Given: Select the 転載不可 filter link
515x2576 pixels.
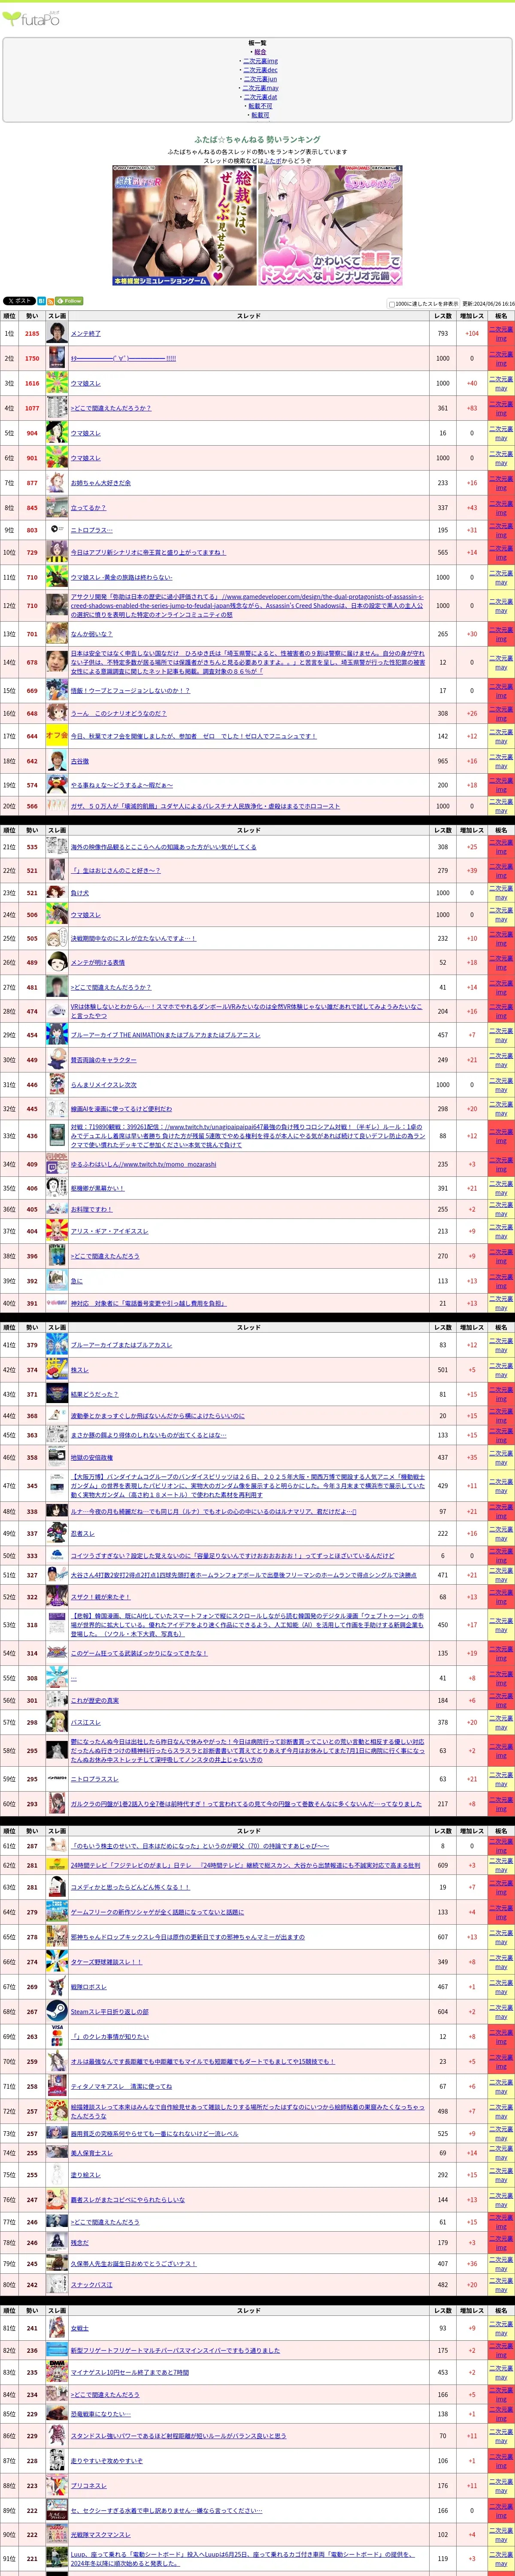Looking at the screenshot, I should pyautogui.click(x=260, y=106).
